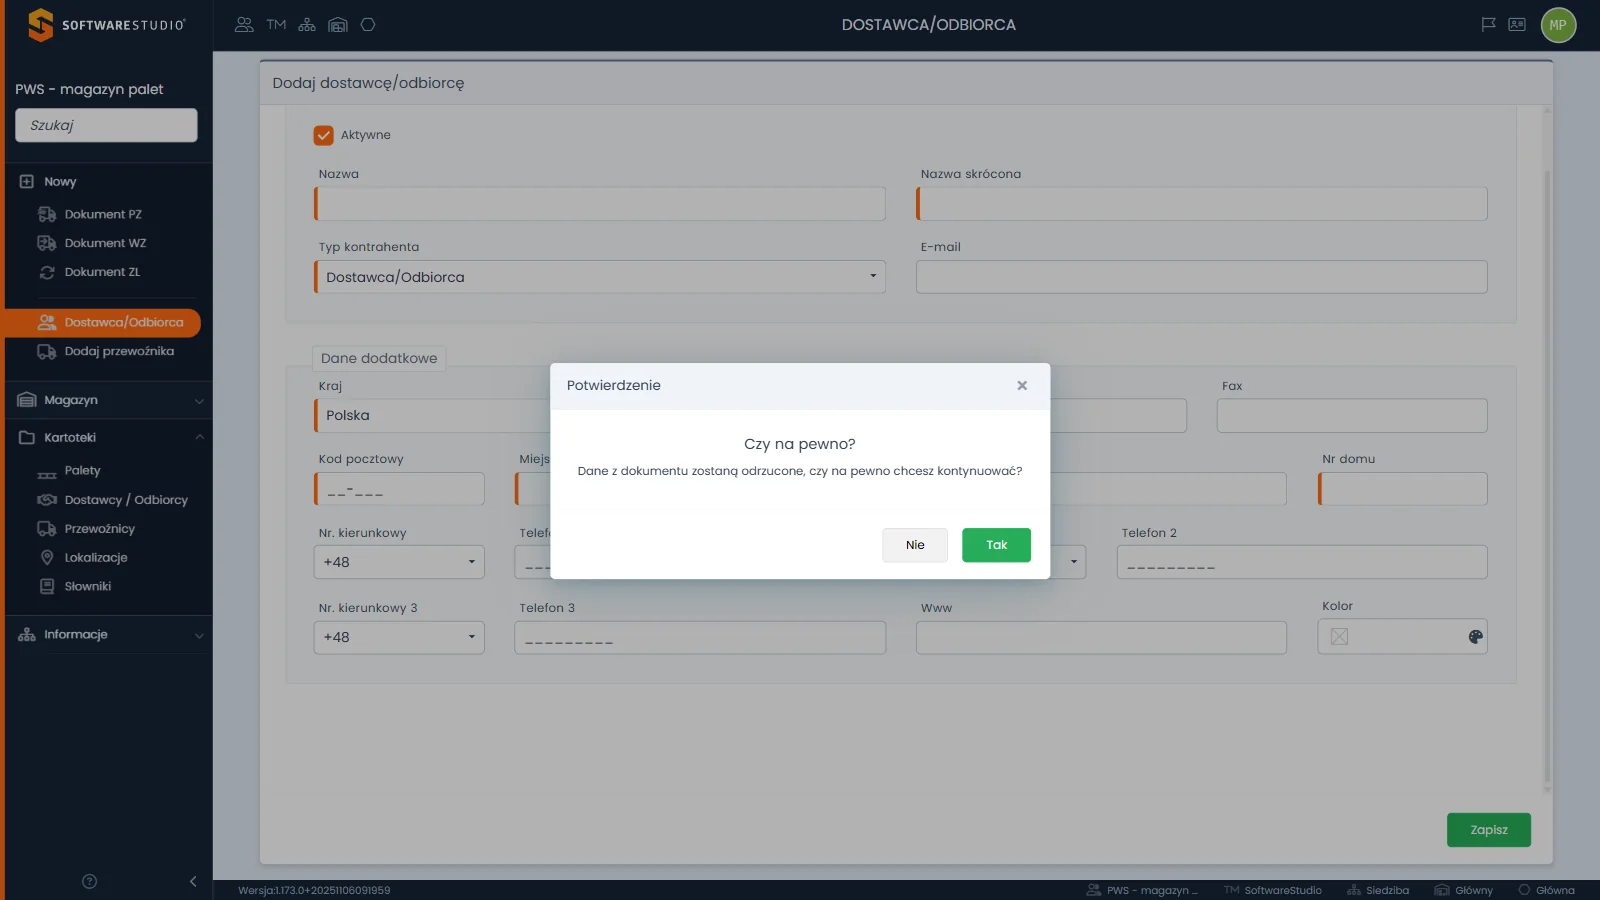
Task: Collapse the sidebar with the arrow icon
Action: point(193,881)
